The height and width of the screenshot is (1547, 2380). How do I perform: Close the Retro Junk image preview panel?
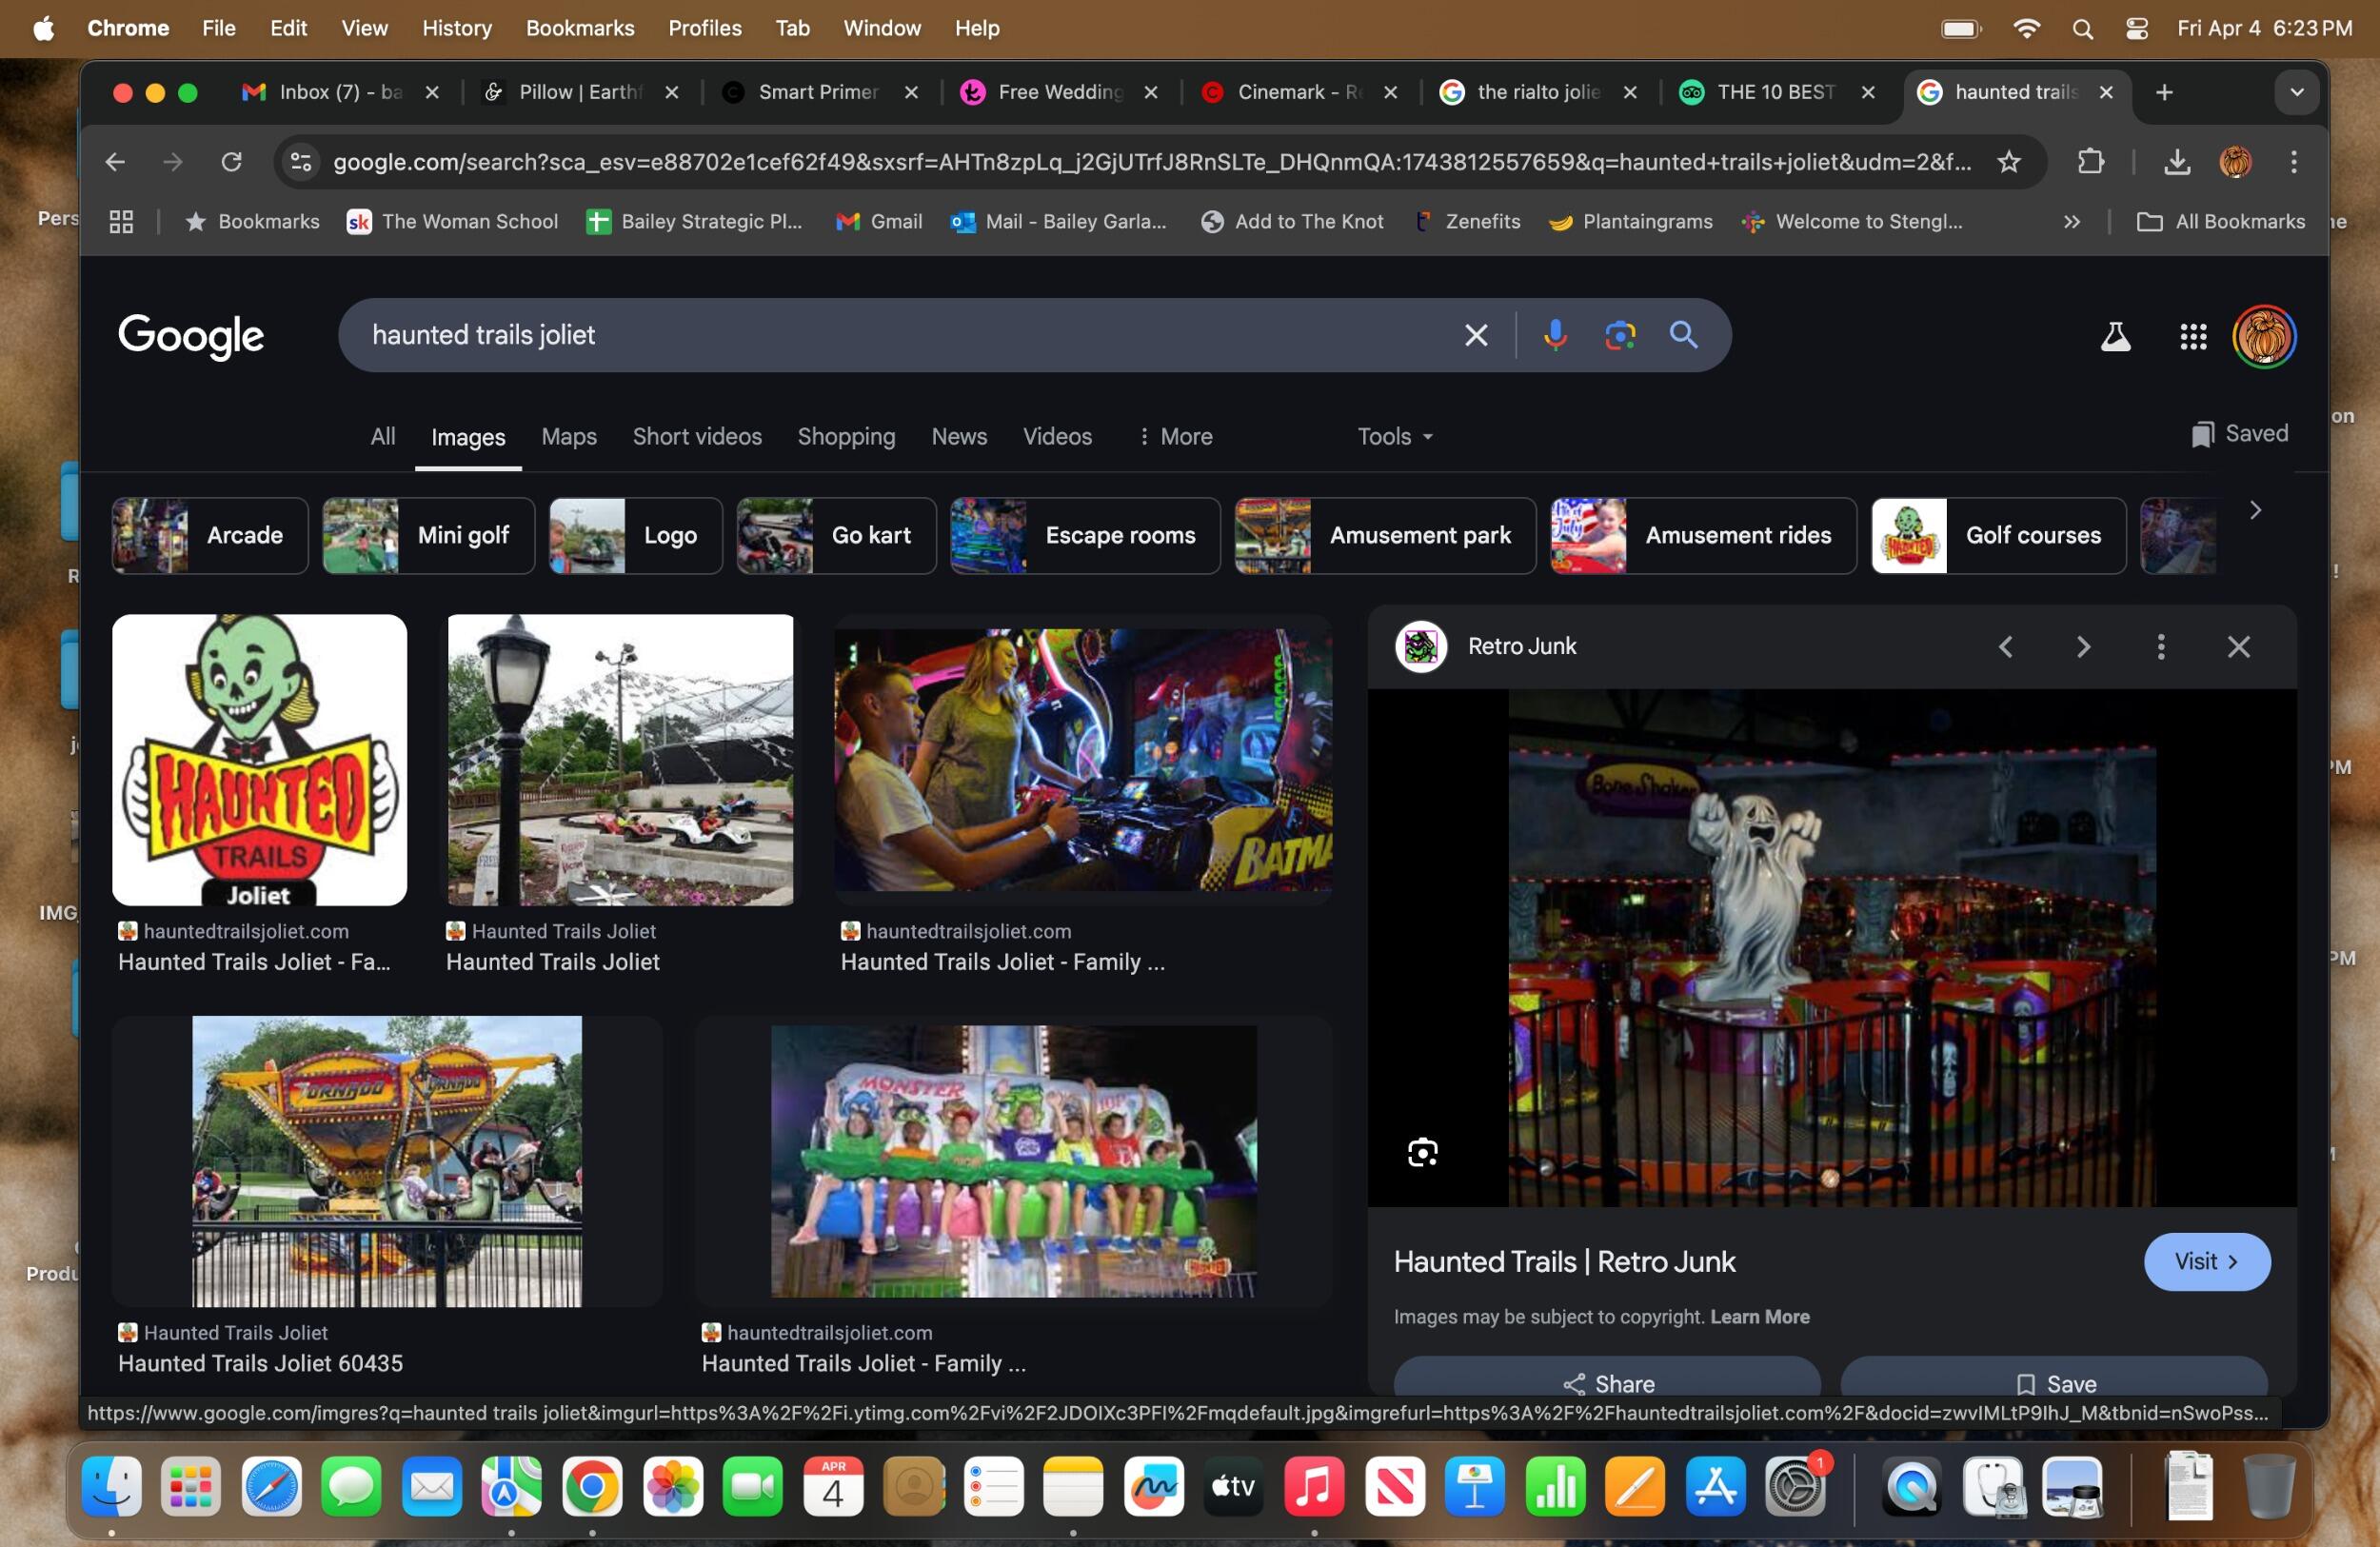(2239, 647)
